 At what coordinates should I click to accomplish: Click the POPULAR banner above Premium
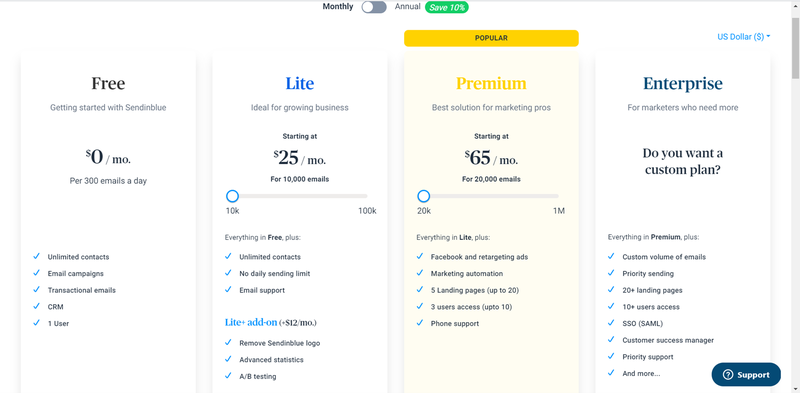pyautogui.click(x=491, y=38)
